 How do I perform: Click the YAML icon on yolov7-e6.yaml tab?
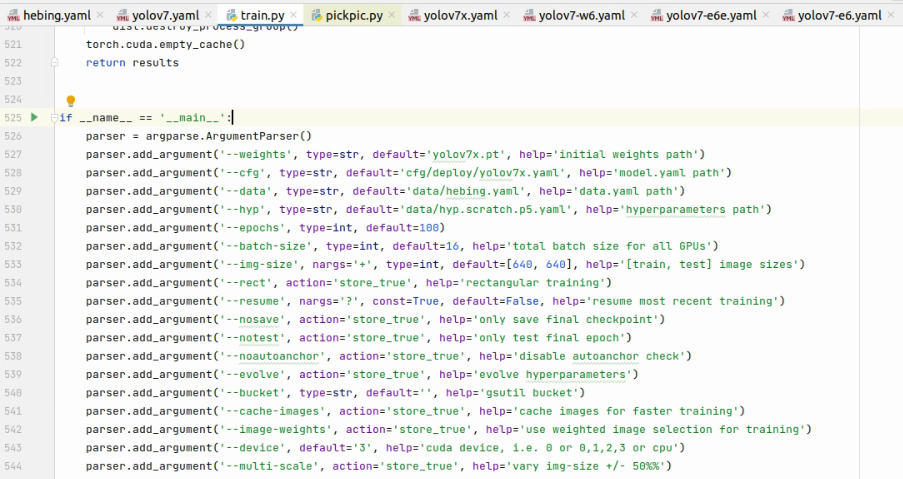pos(788,16)
